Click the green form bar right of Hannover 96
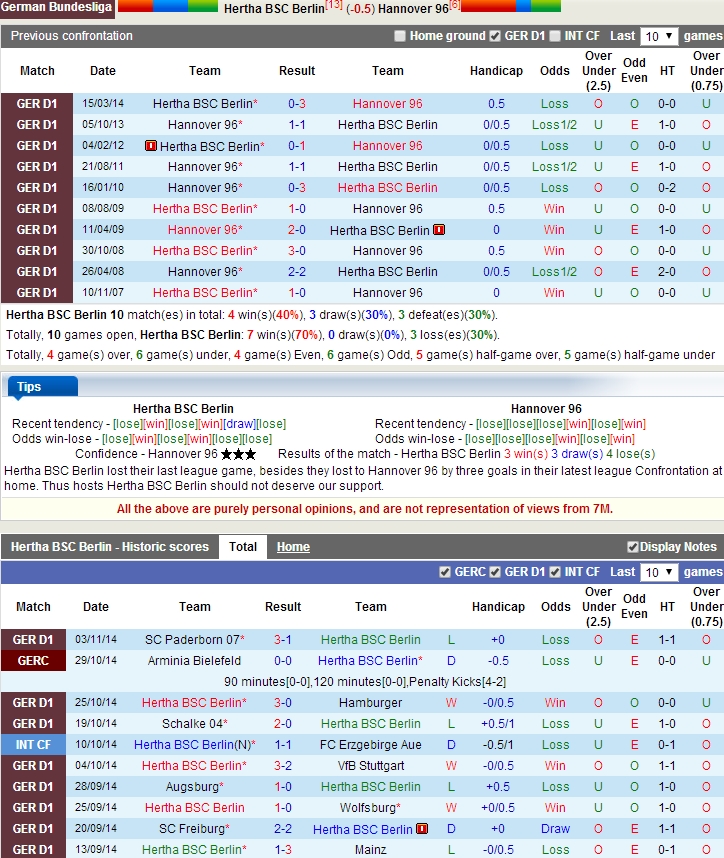724x858 pixels. pos(546,6)
